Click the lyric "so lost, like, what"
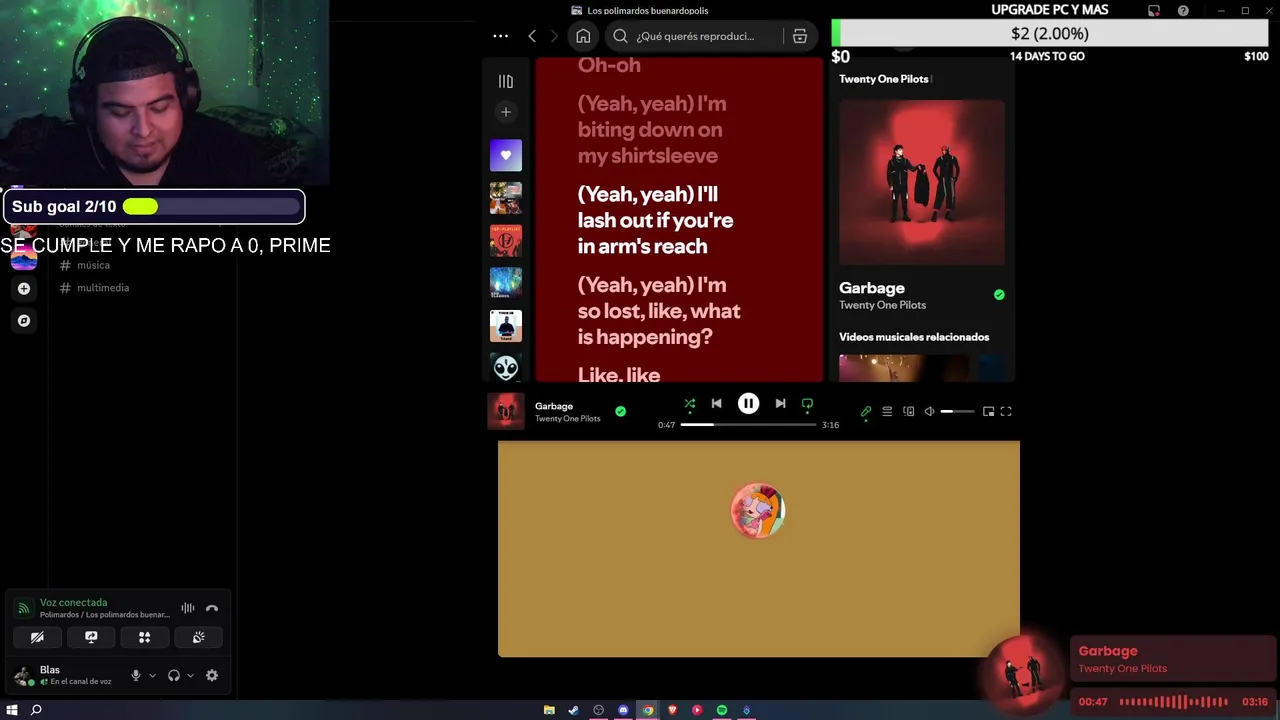This screenshot has width=1280, height=720. (659, 310)
